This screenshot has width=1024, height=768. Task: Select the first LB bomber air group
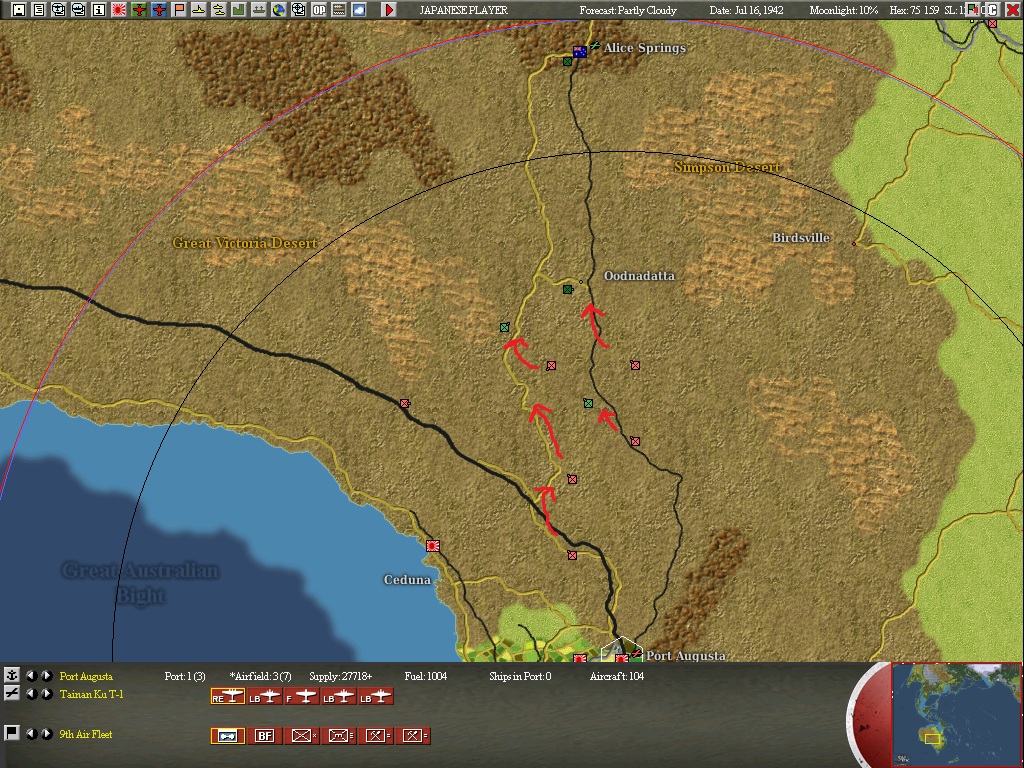(x=264, y=697)
